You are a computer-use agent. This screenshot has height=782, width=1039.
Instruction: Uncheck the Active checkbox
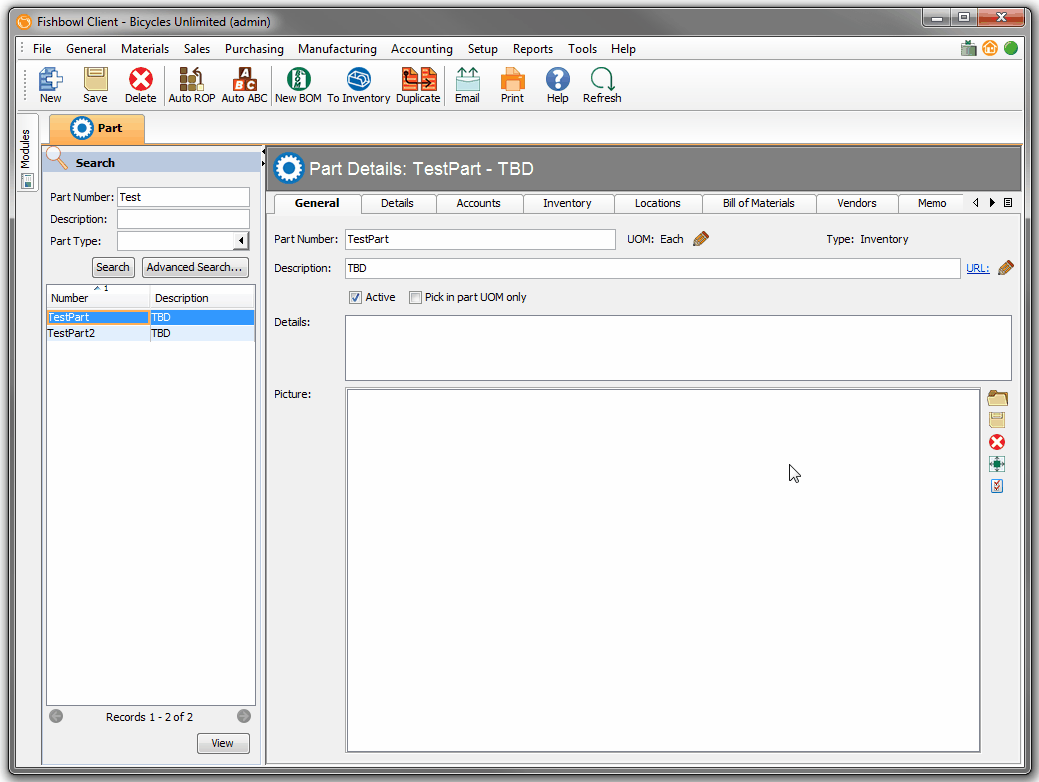356,298
